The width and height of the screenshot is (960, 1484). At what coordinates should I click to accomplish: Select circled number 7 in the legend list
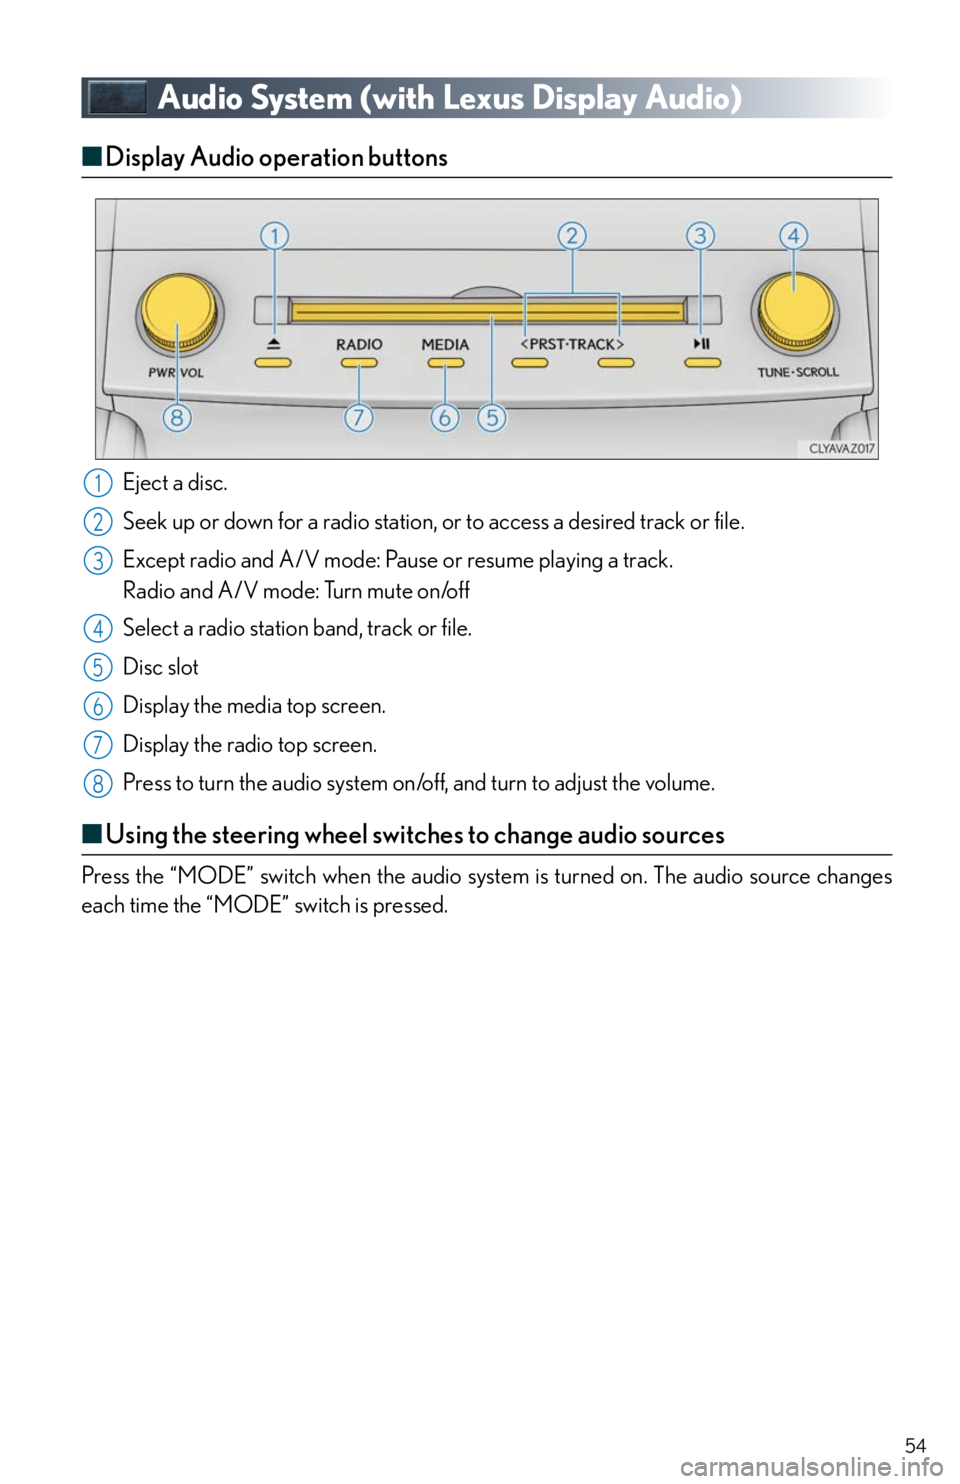point(98,745)
